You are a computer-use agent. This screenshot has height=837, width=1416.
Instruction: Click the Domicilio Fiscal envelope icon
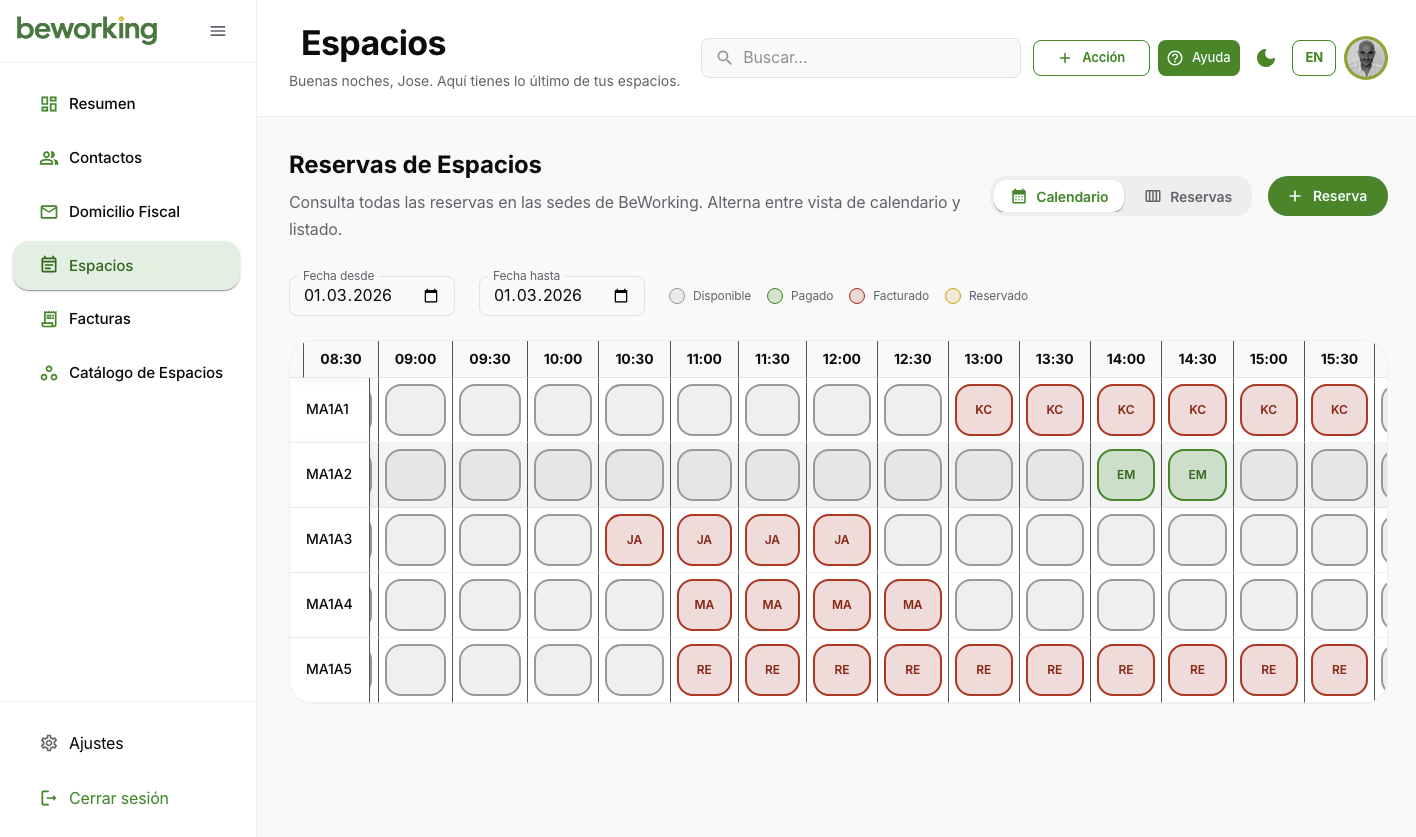(48, 211)
